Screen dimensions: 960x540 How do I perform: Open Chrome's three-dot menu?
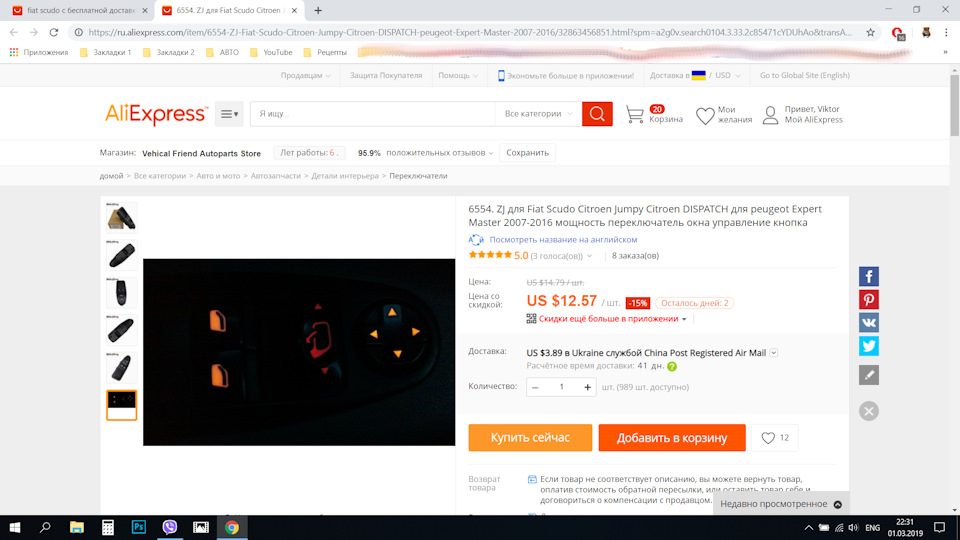tap(946, 32)
